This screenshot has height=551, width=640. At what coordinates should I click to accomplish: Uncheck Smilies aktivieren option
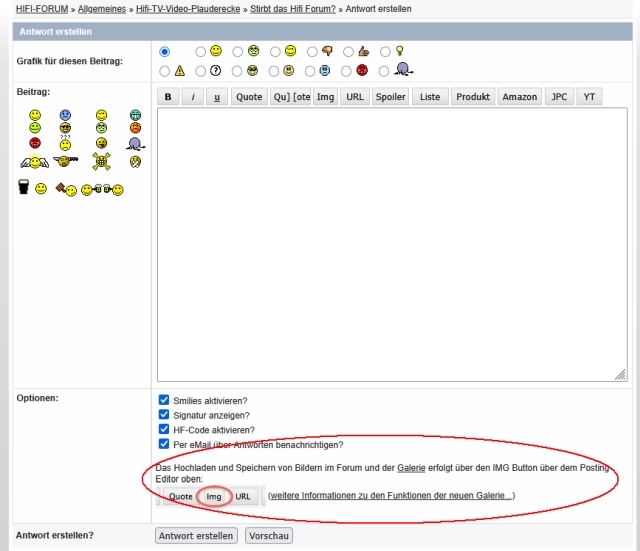[164, 400]
